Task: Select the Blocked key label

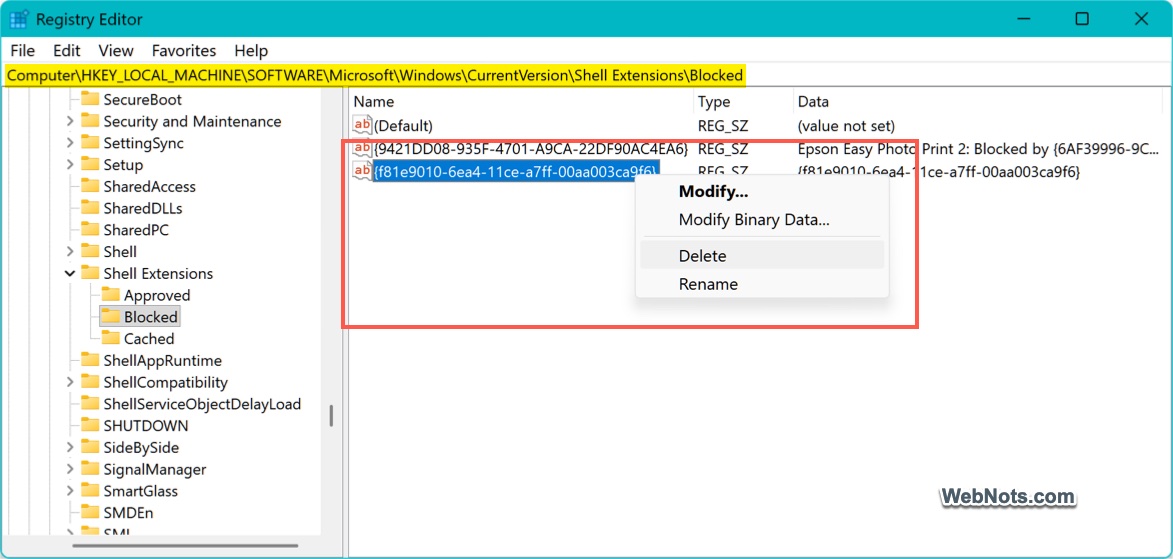Action: pos(150,317)
